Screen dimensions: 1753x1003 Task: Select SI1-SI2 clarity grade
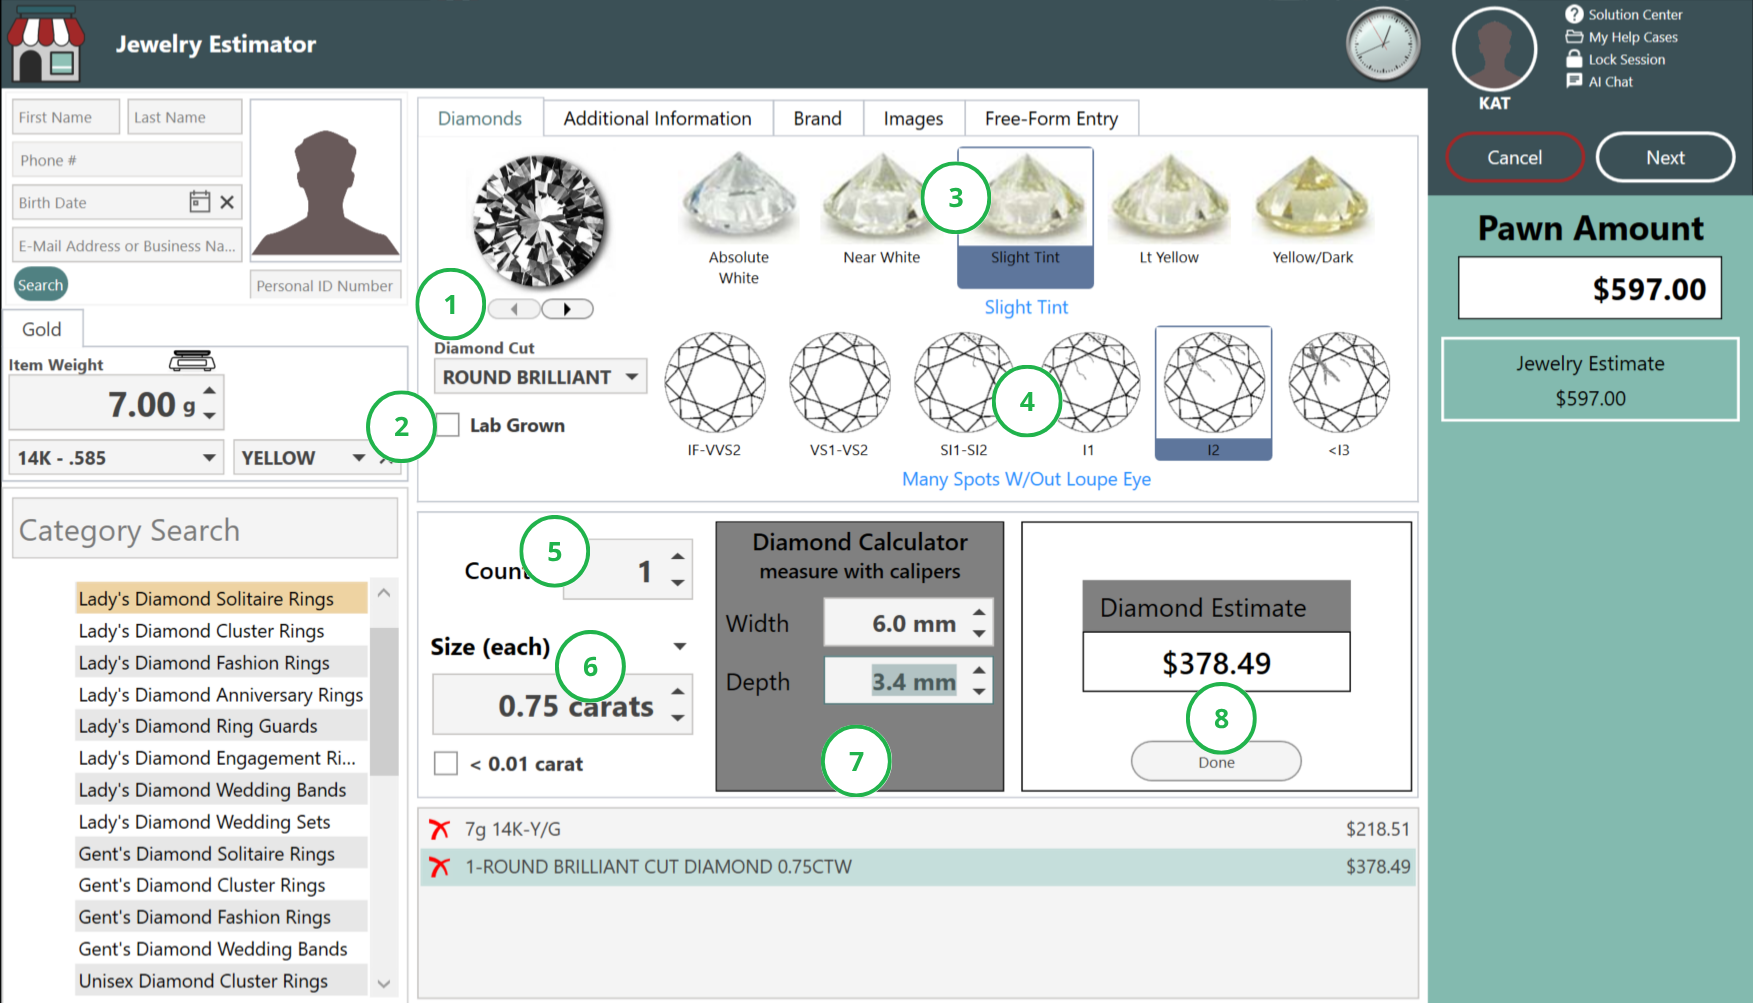963,395
